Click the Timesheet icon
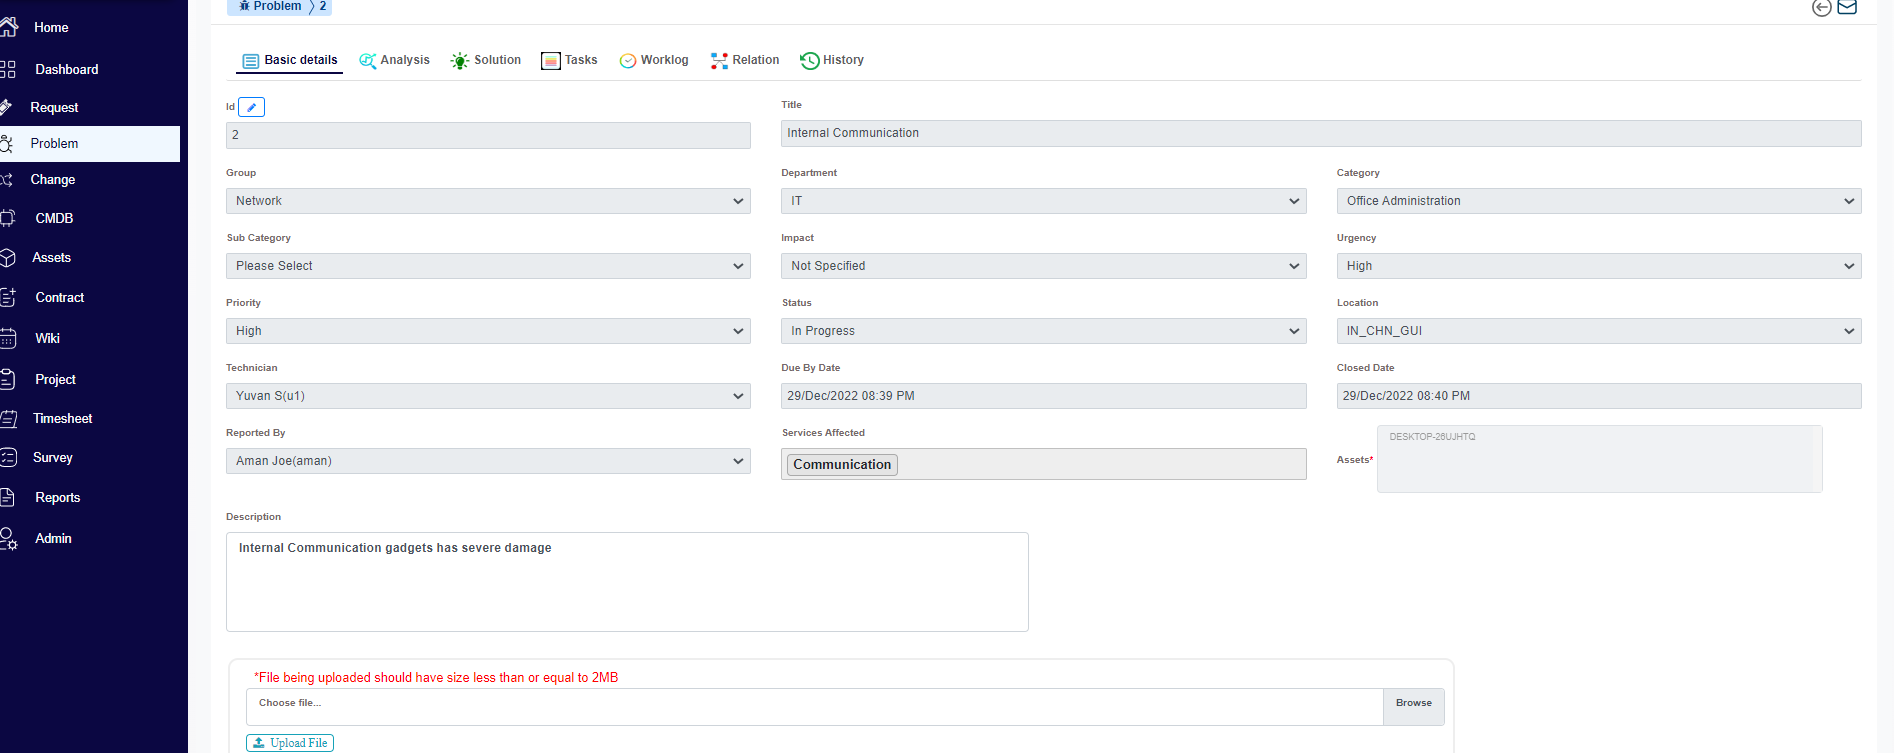This screenshot has height=753, width=1894. coord(8,419)
